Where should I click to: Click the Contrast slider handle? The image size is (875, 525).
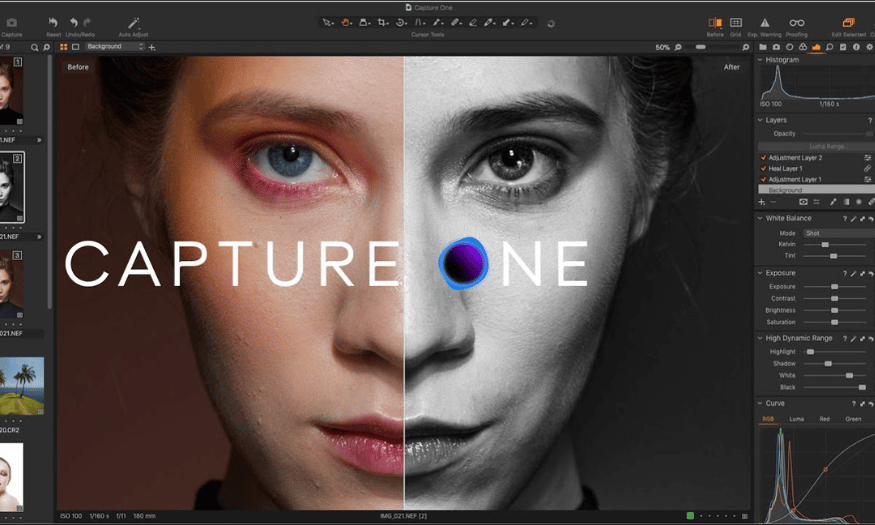834,298
